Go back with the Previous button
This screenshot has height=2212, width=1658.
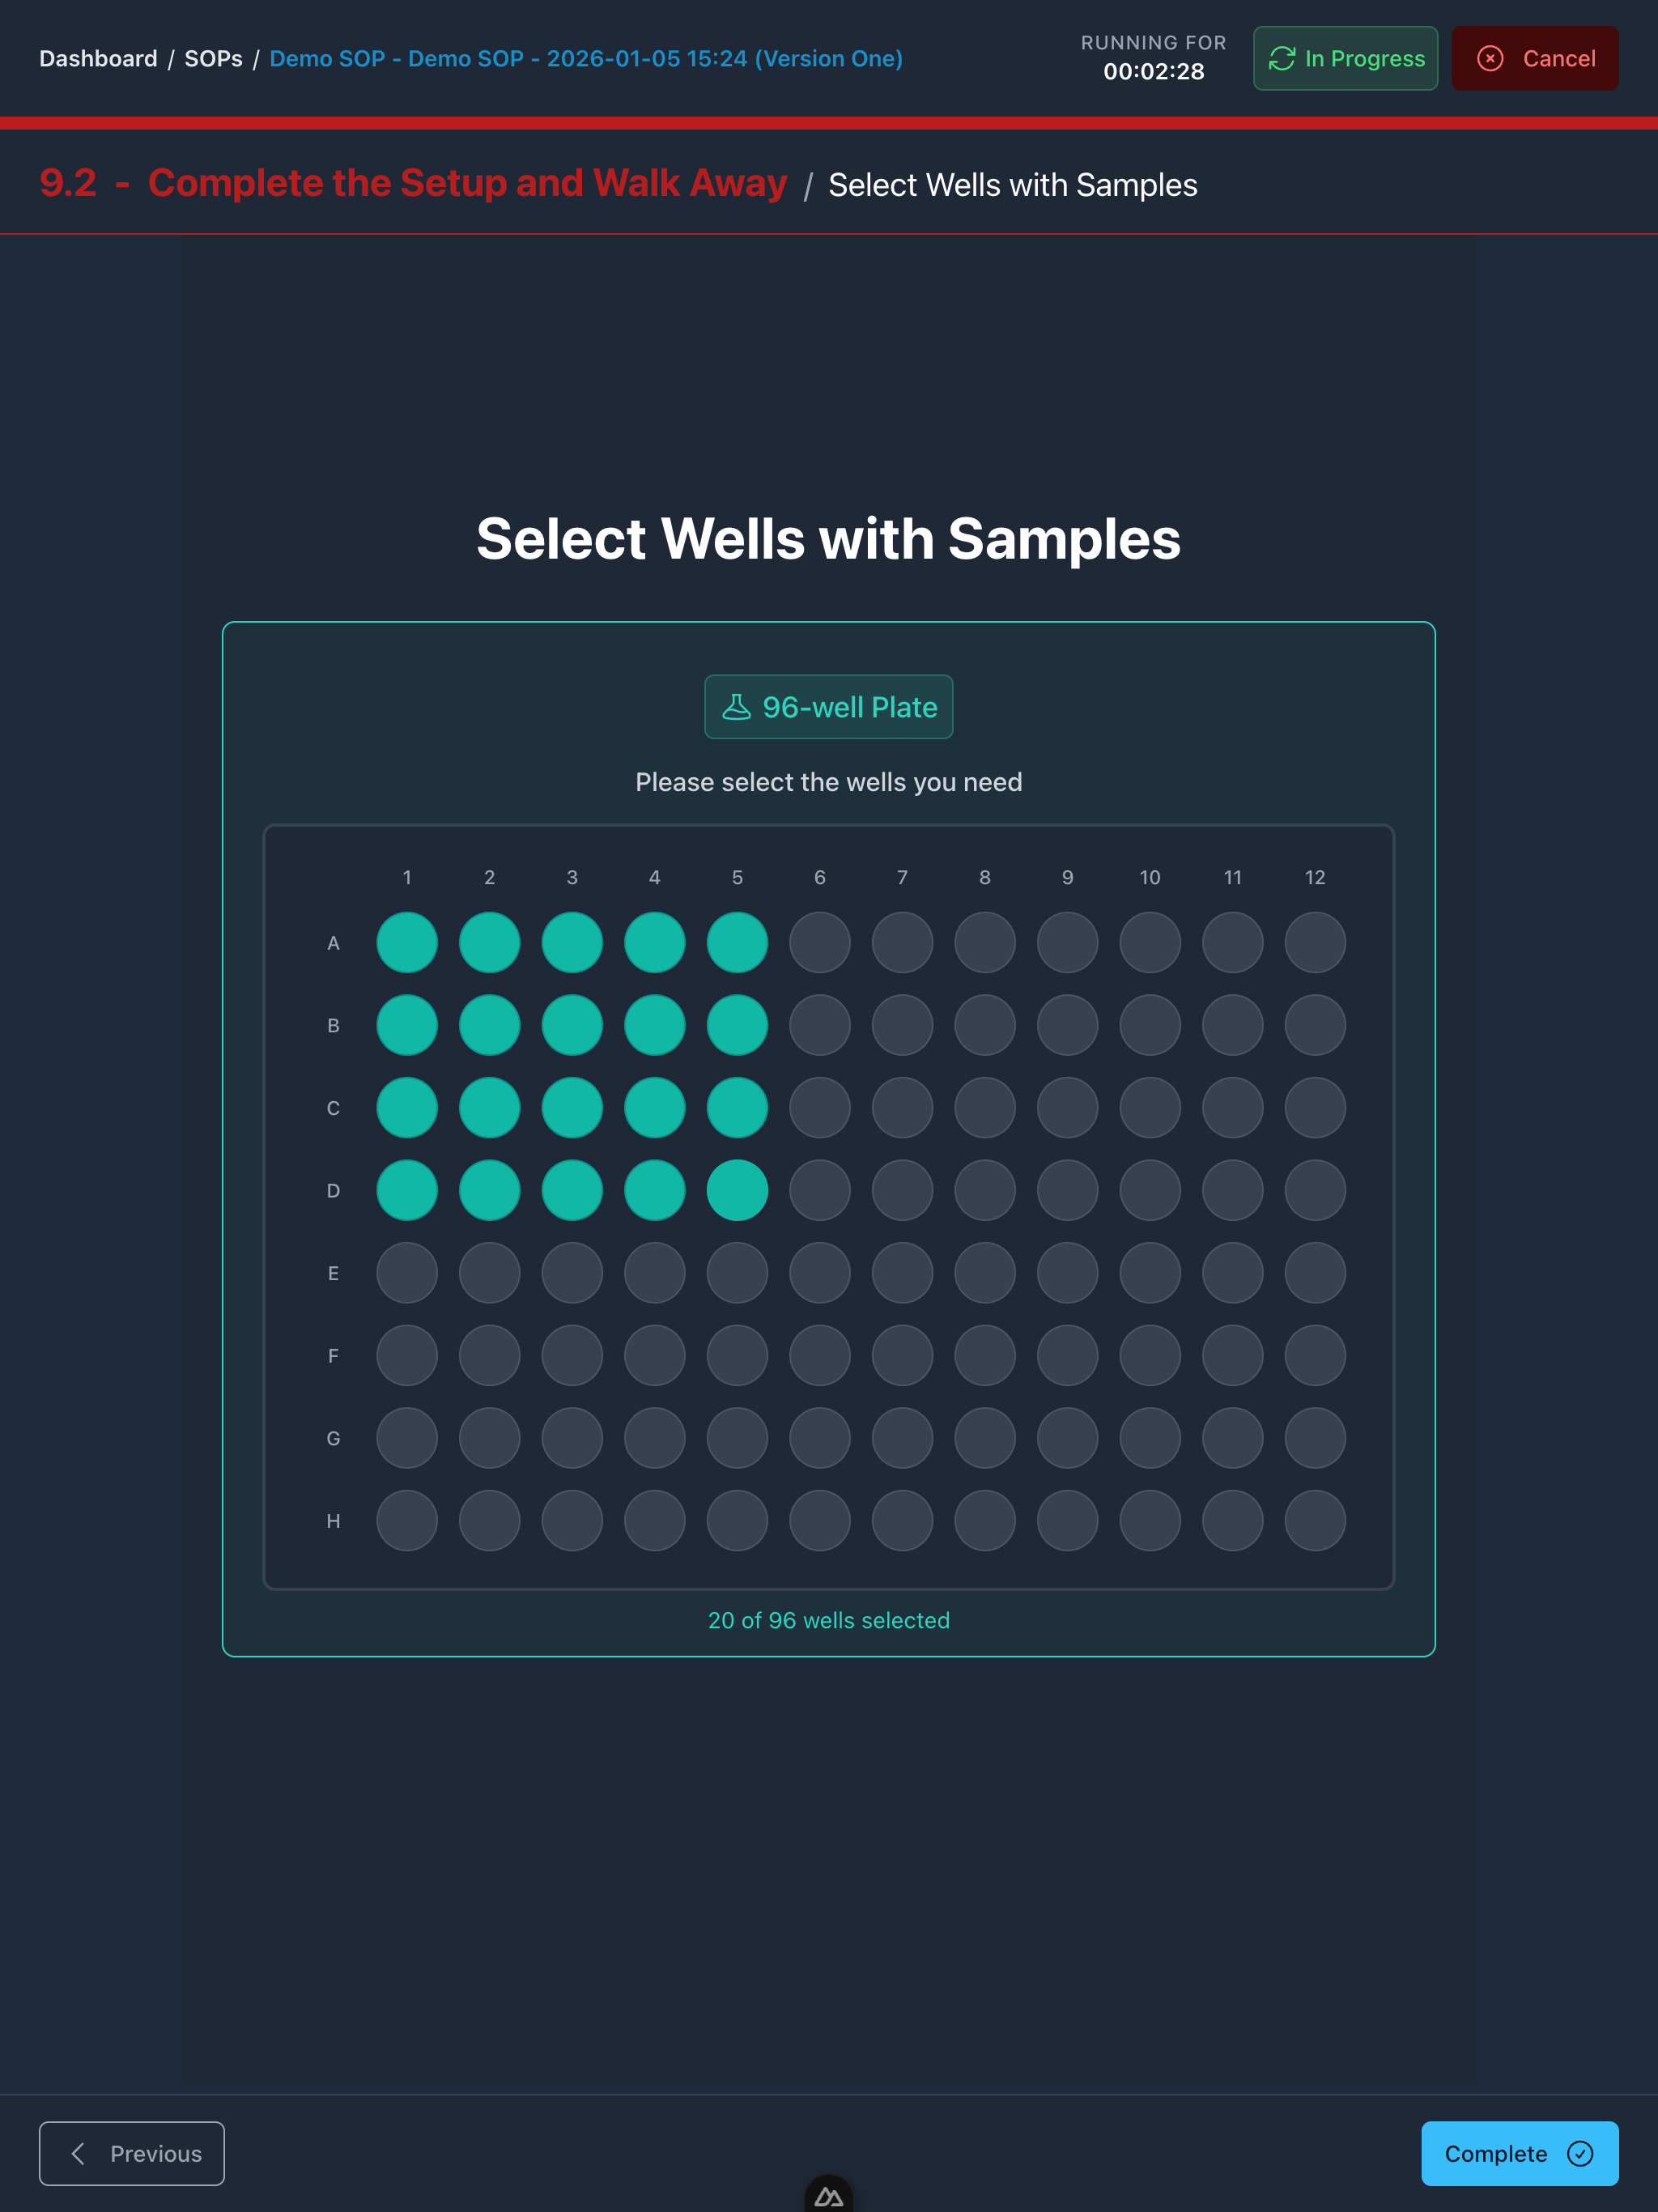[132, 2153]
